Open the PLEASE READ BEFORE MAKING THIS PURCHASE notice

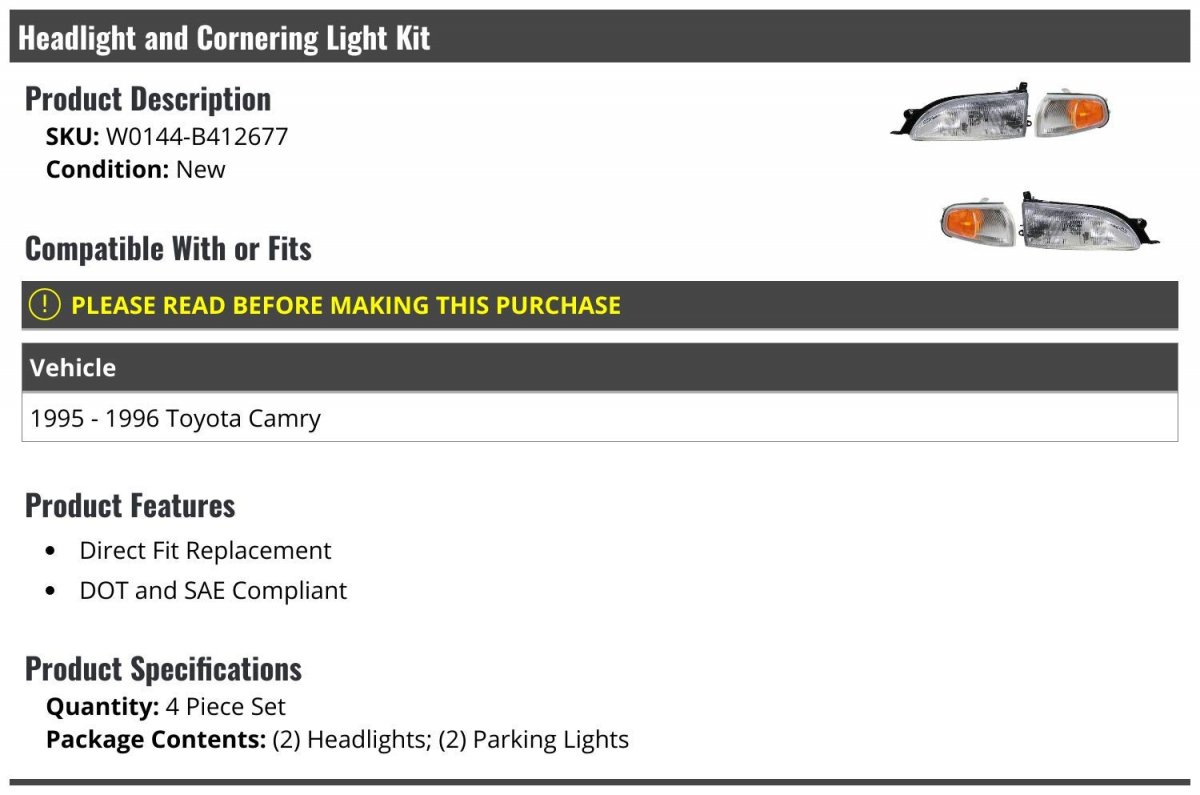click(346, 305)
